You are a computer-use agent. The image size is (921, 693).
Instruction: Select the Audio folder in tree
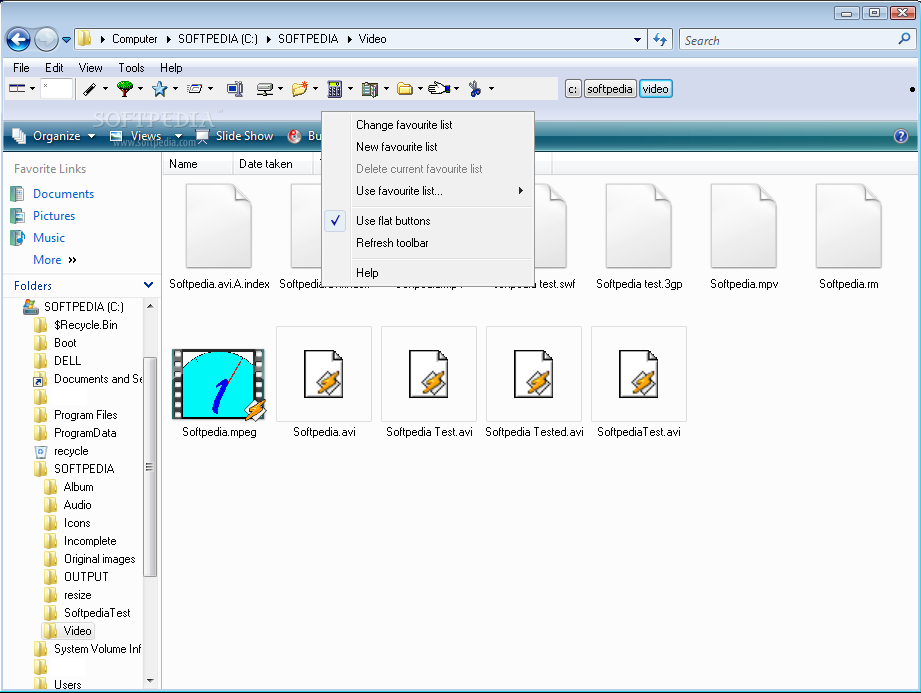(x=78, y=505)
